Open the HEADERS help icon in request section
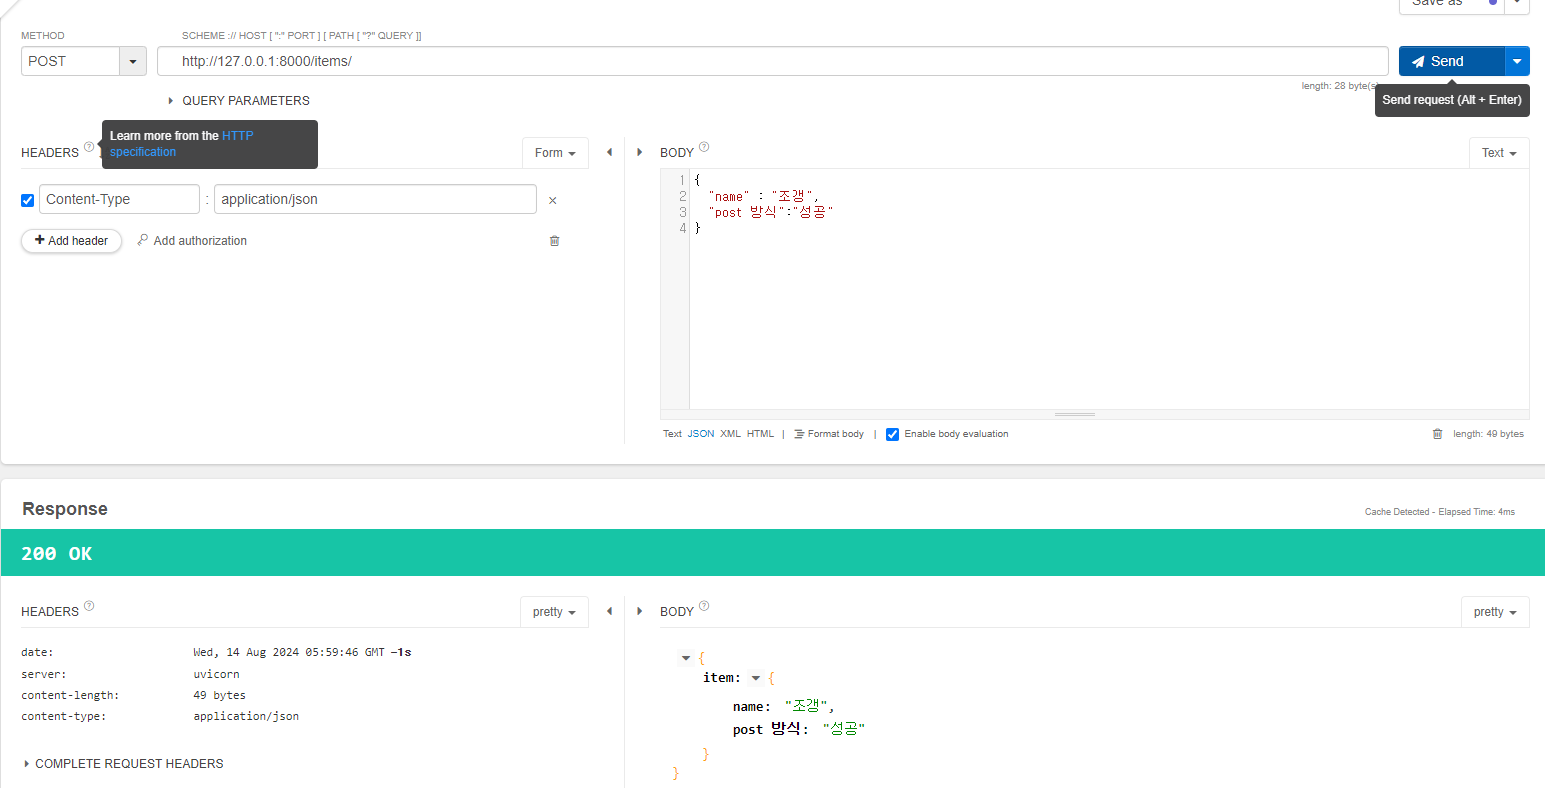Screen dimensions: 1545x788 point(89,147)
